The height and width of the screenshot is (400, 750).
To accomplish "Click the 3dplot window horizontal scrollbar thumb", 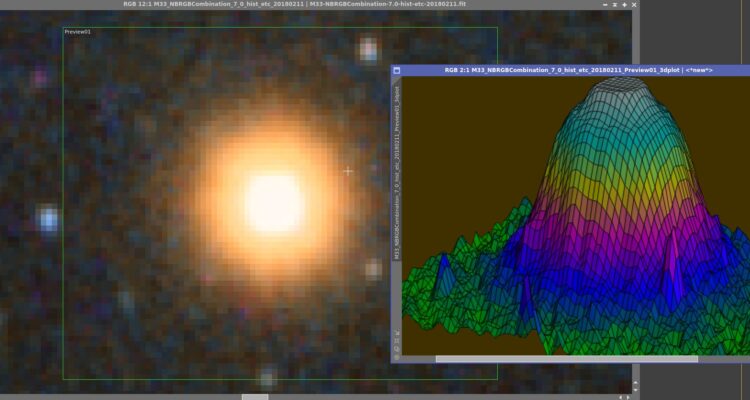I will coord(566,359).
